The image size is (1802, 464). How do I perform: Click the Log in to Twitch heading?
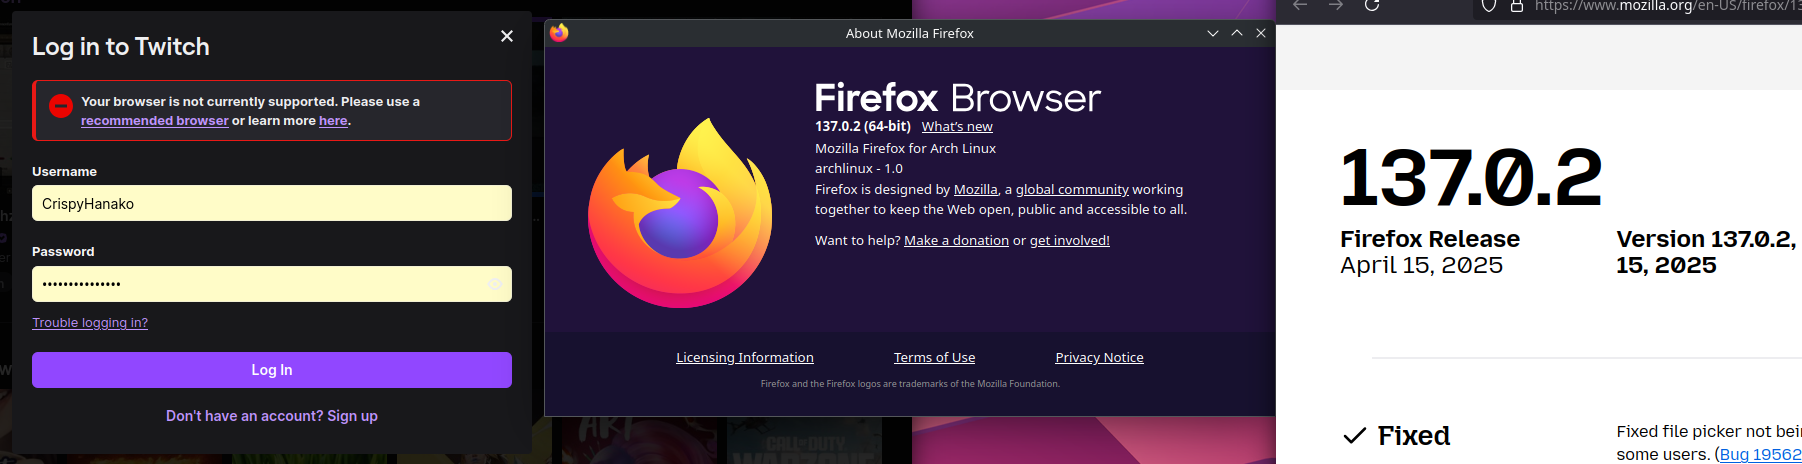click(x=121, y=47)
